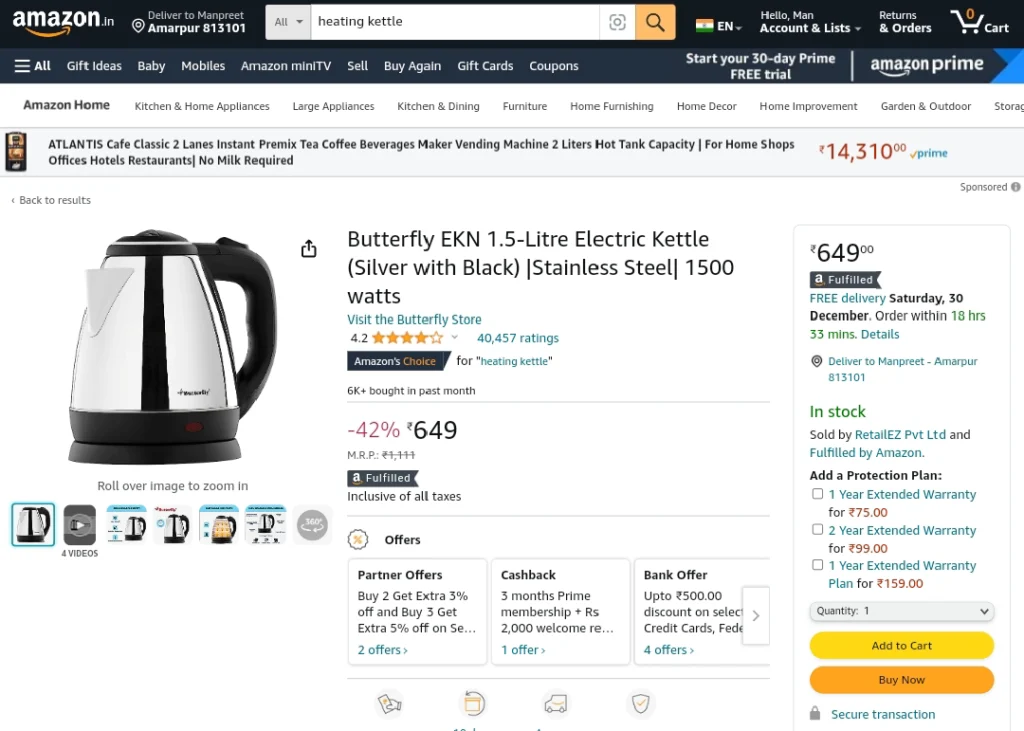Select Kitchen & Dining category tab
Viewport: 1024px width, 731px height.
(438, 106)
